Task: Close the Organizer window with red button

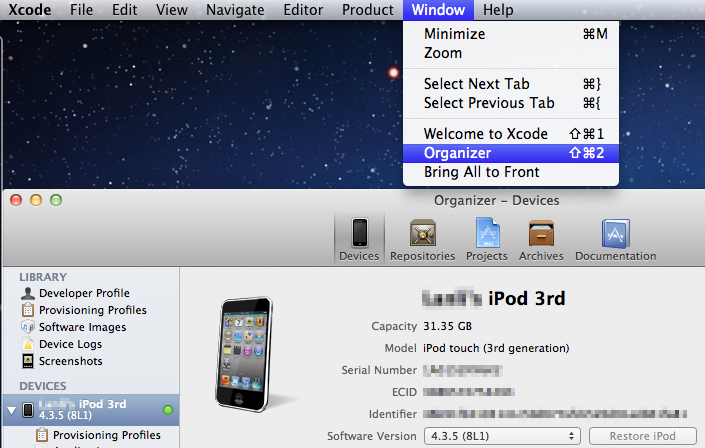Action: (16, 200)
